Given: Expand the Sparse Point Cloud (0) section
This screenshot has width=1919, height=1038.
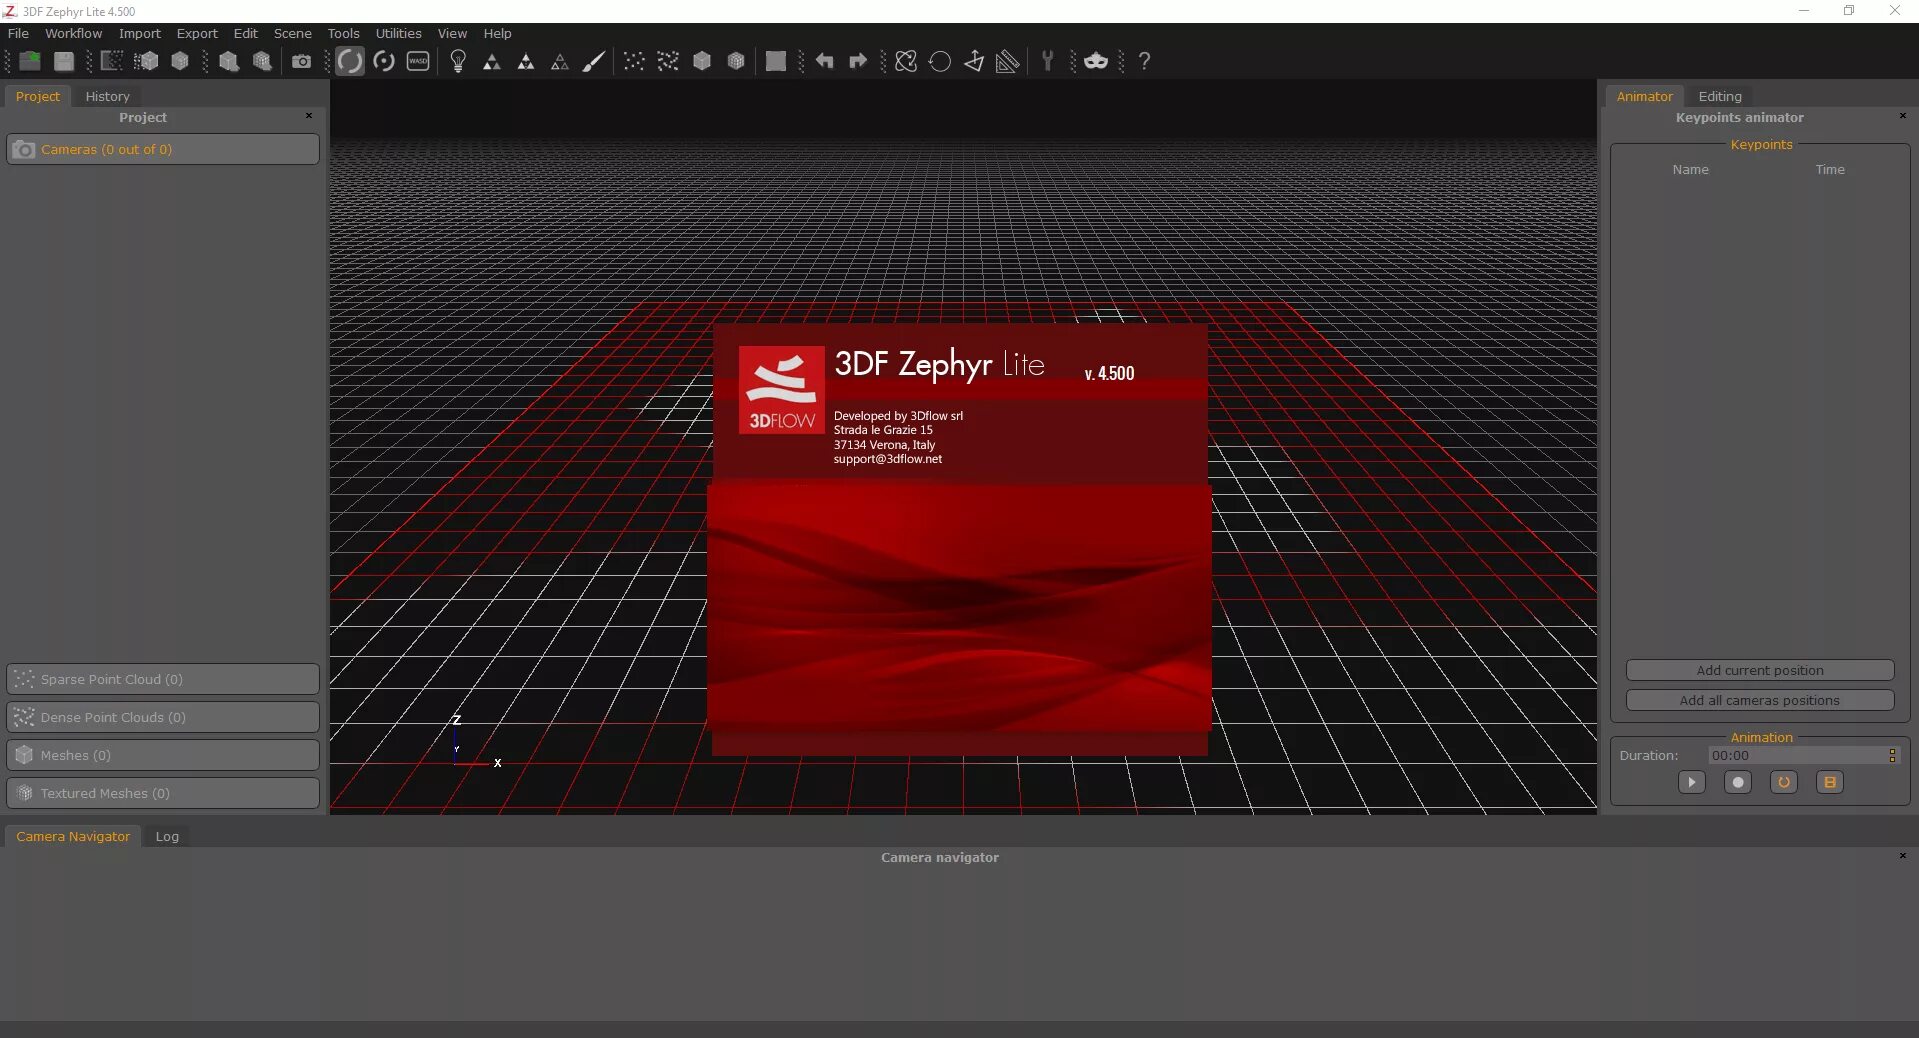Looking at the screenshot, I should click(x=163, y=679).
